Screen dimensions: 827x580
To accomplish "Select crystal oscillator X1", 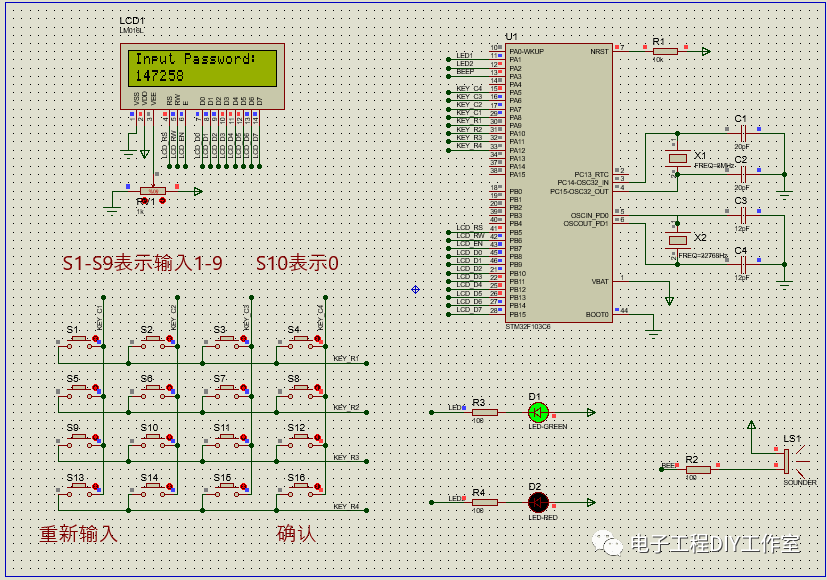I will [x=678, y=157].
